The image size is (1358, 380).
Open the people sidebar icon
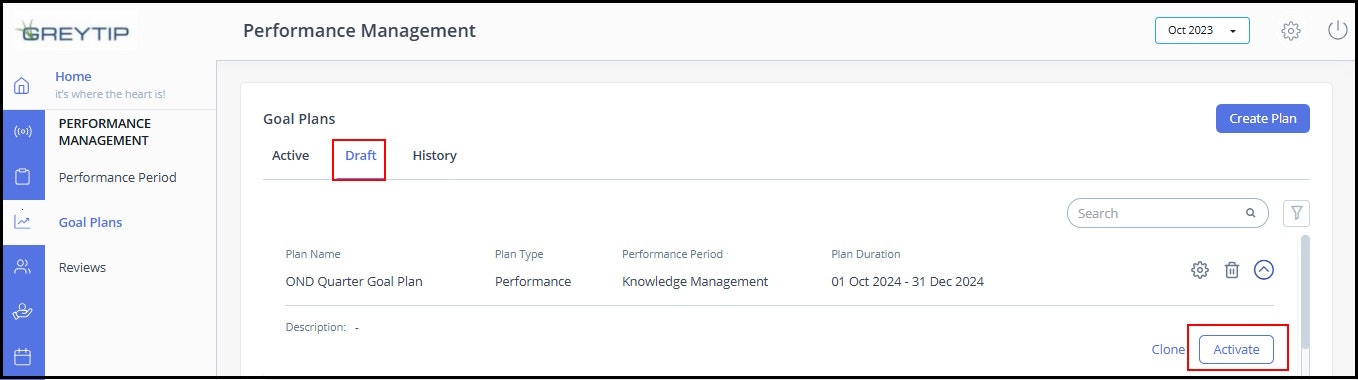click(x=22, y=266)
